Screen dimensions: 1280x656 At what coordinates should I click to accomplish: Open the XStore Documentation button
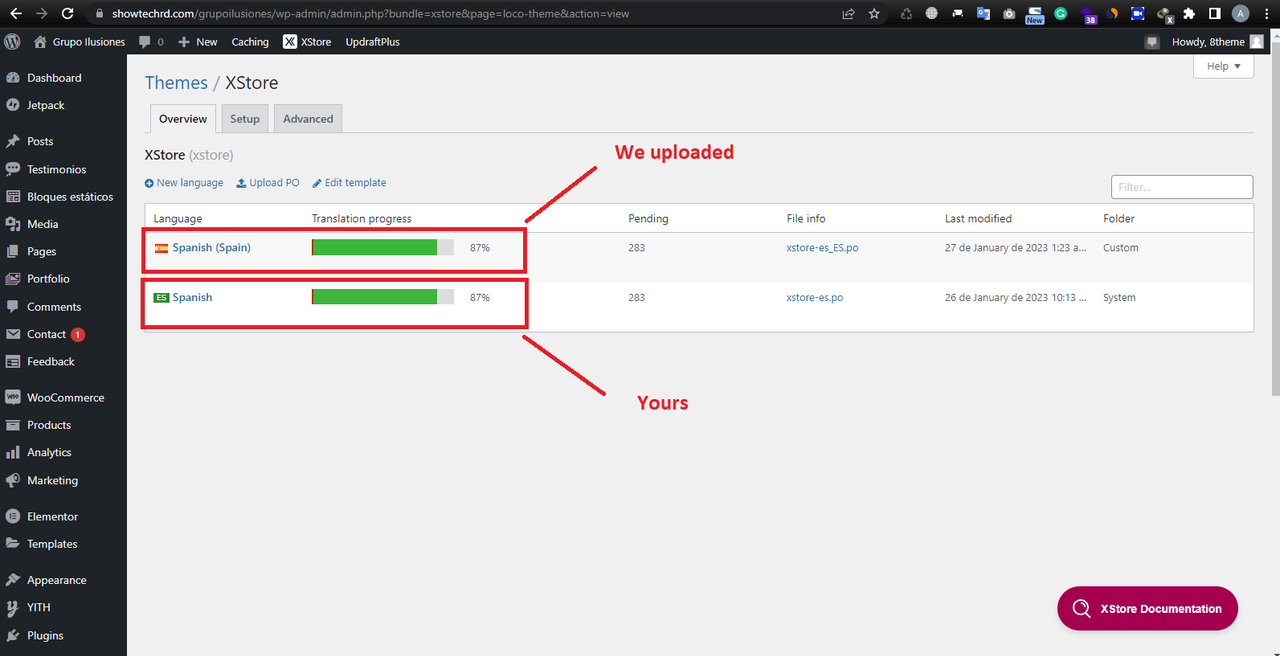[1147, 608]
